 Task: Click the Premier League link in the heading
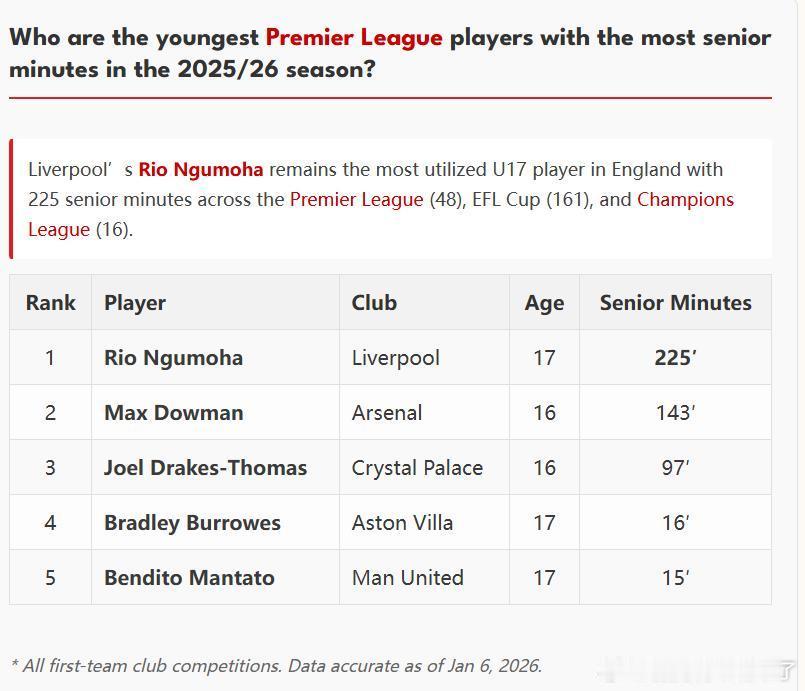(354, 38)
